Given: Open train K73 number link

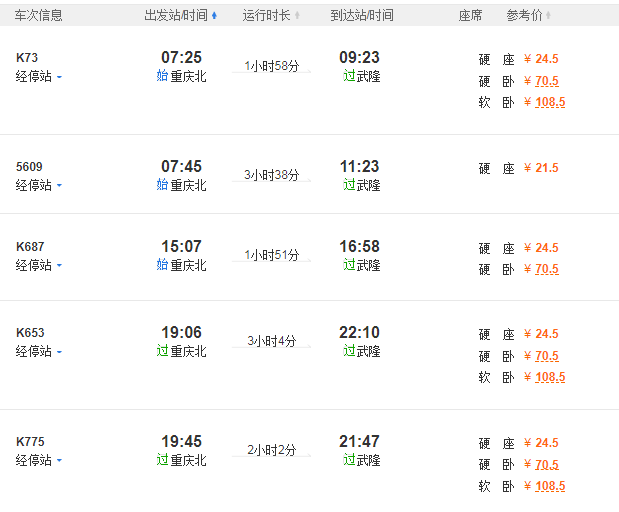Looking at the screenshot, I should pos(27,58).
